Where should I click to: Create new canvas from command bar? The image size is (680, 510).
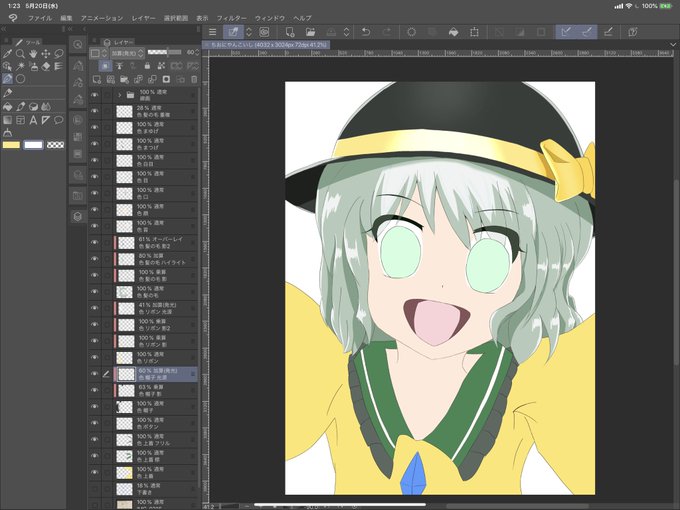coord(290,32)
